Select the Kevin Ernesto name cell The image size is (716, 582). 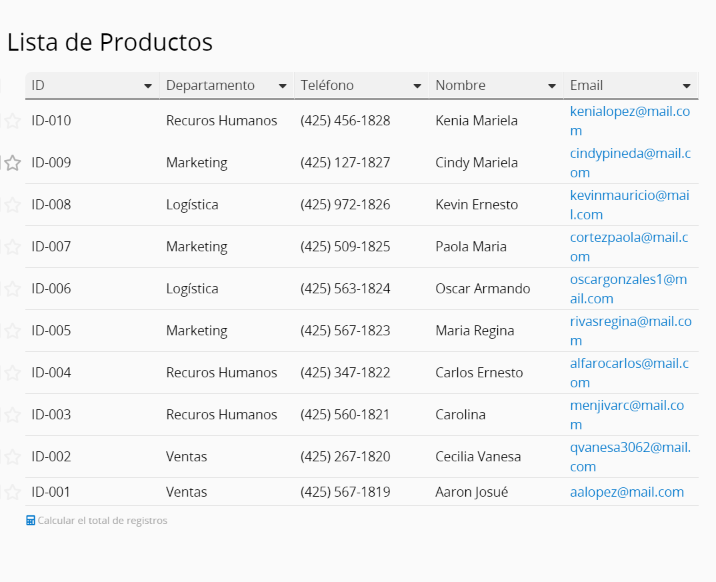pyautogui.click(x=496, y=204)
